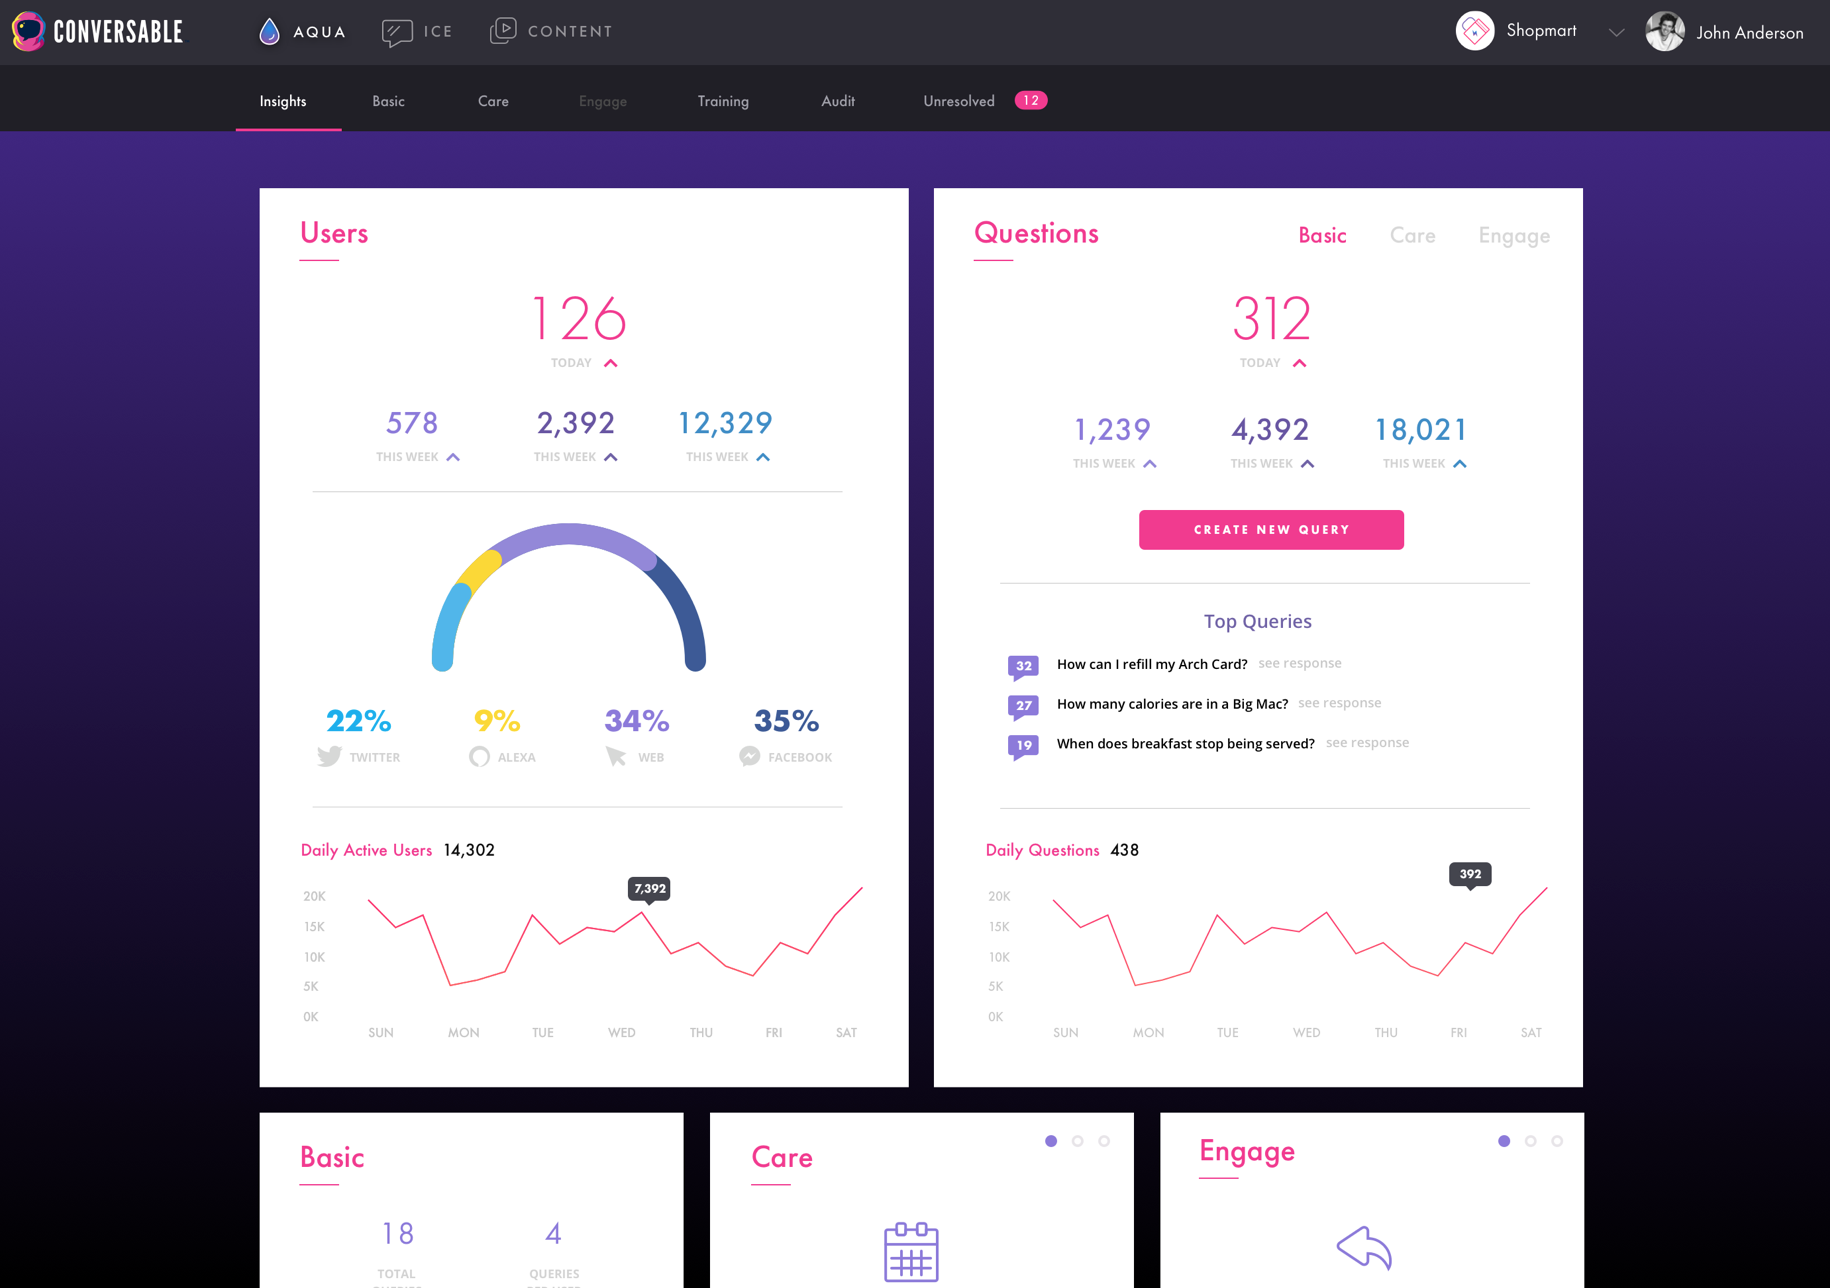
Task: Select the first Engage card pagination dot
Action: click(x=1504, y=1141)
